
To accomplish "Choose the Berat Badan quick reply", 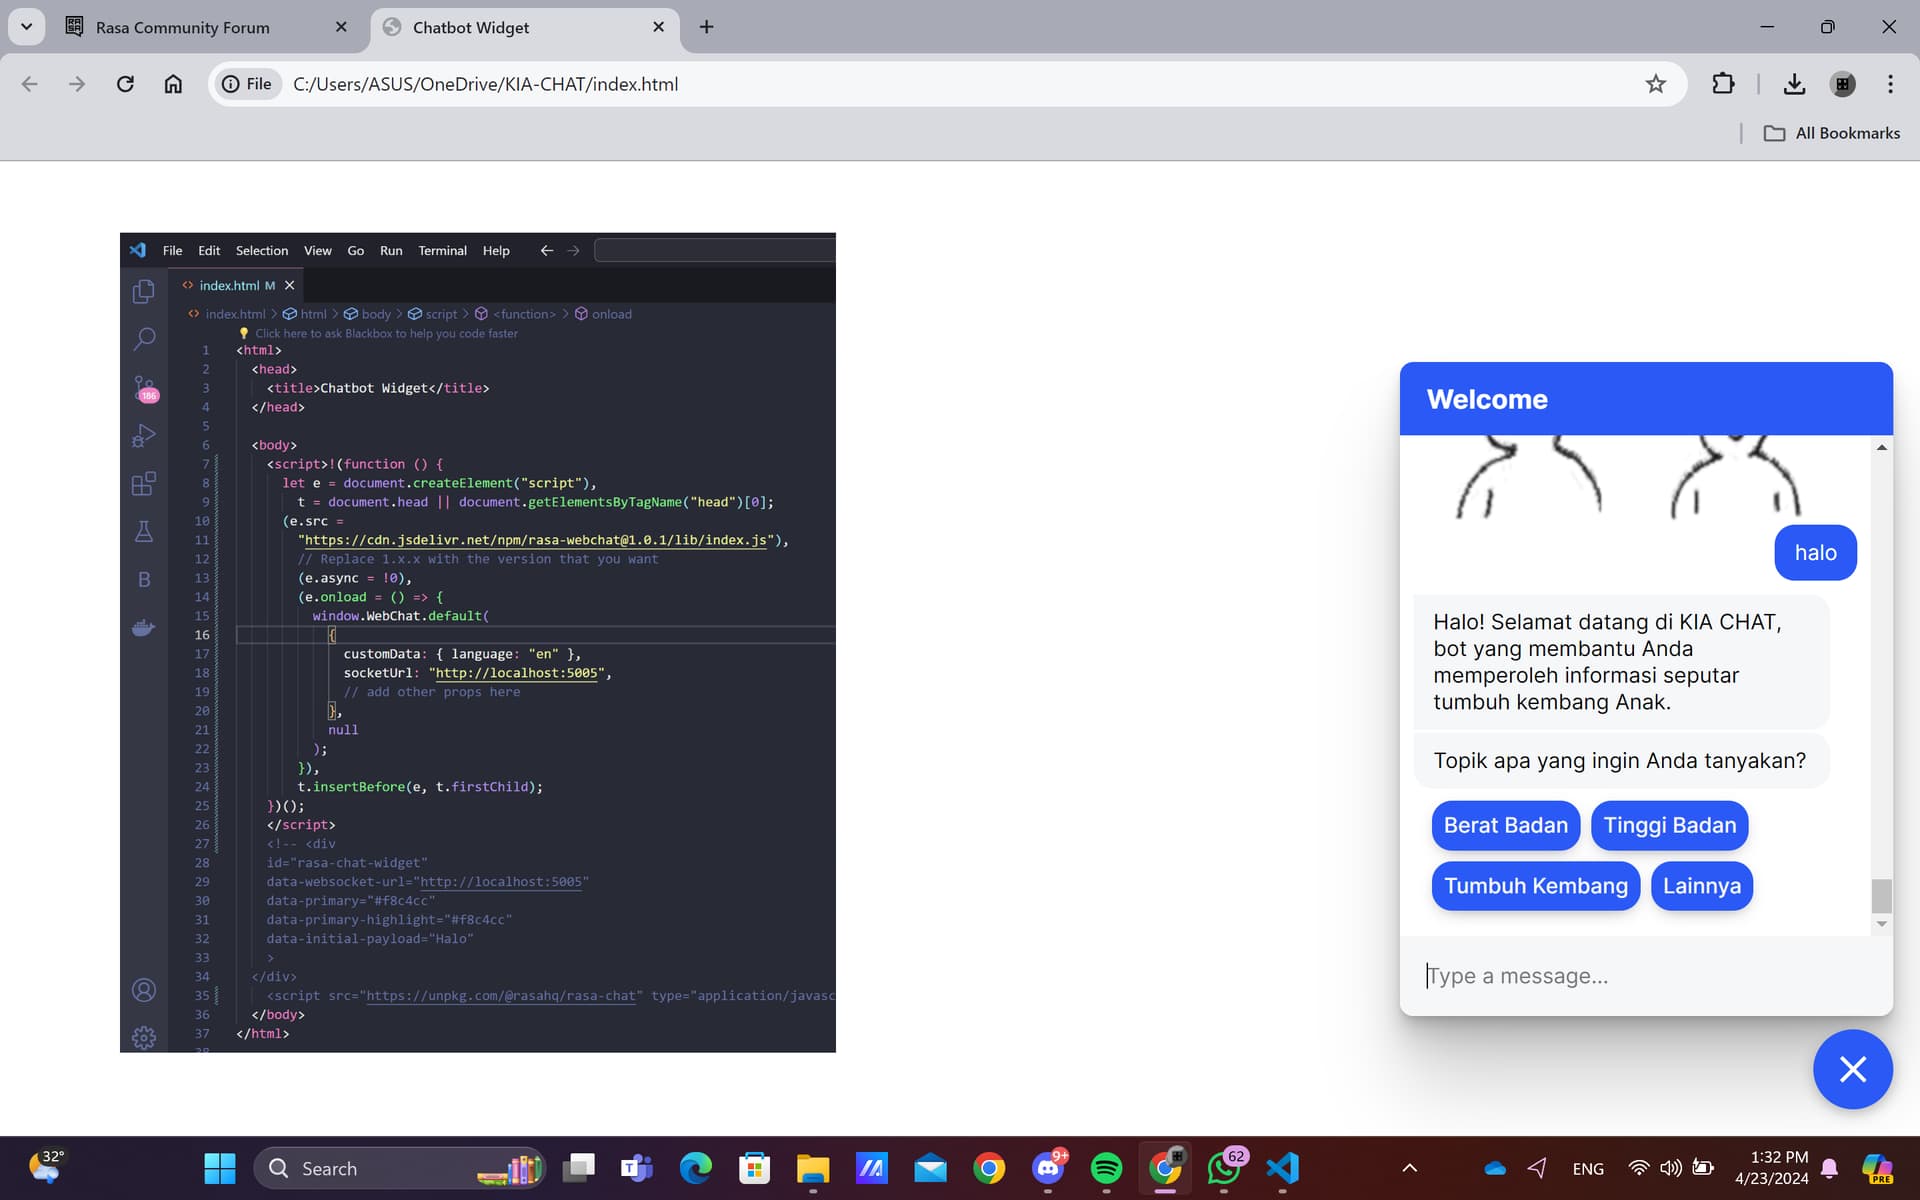I will click(1505, 825).
